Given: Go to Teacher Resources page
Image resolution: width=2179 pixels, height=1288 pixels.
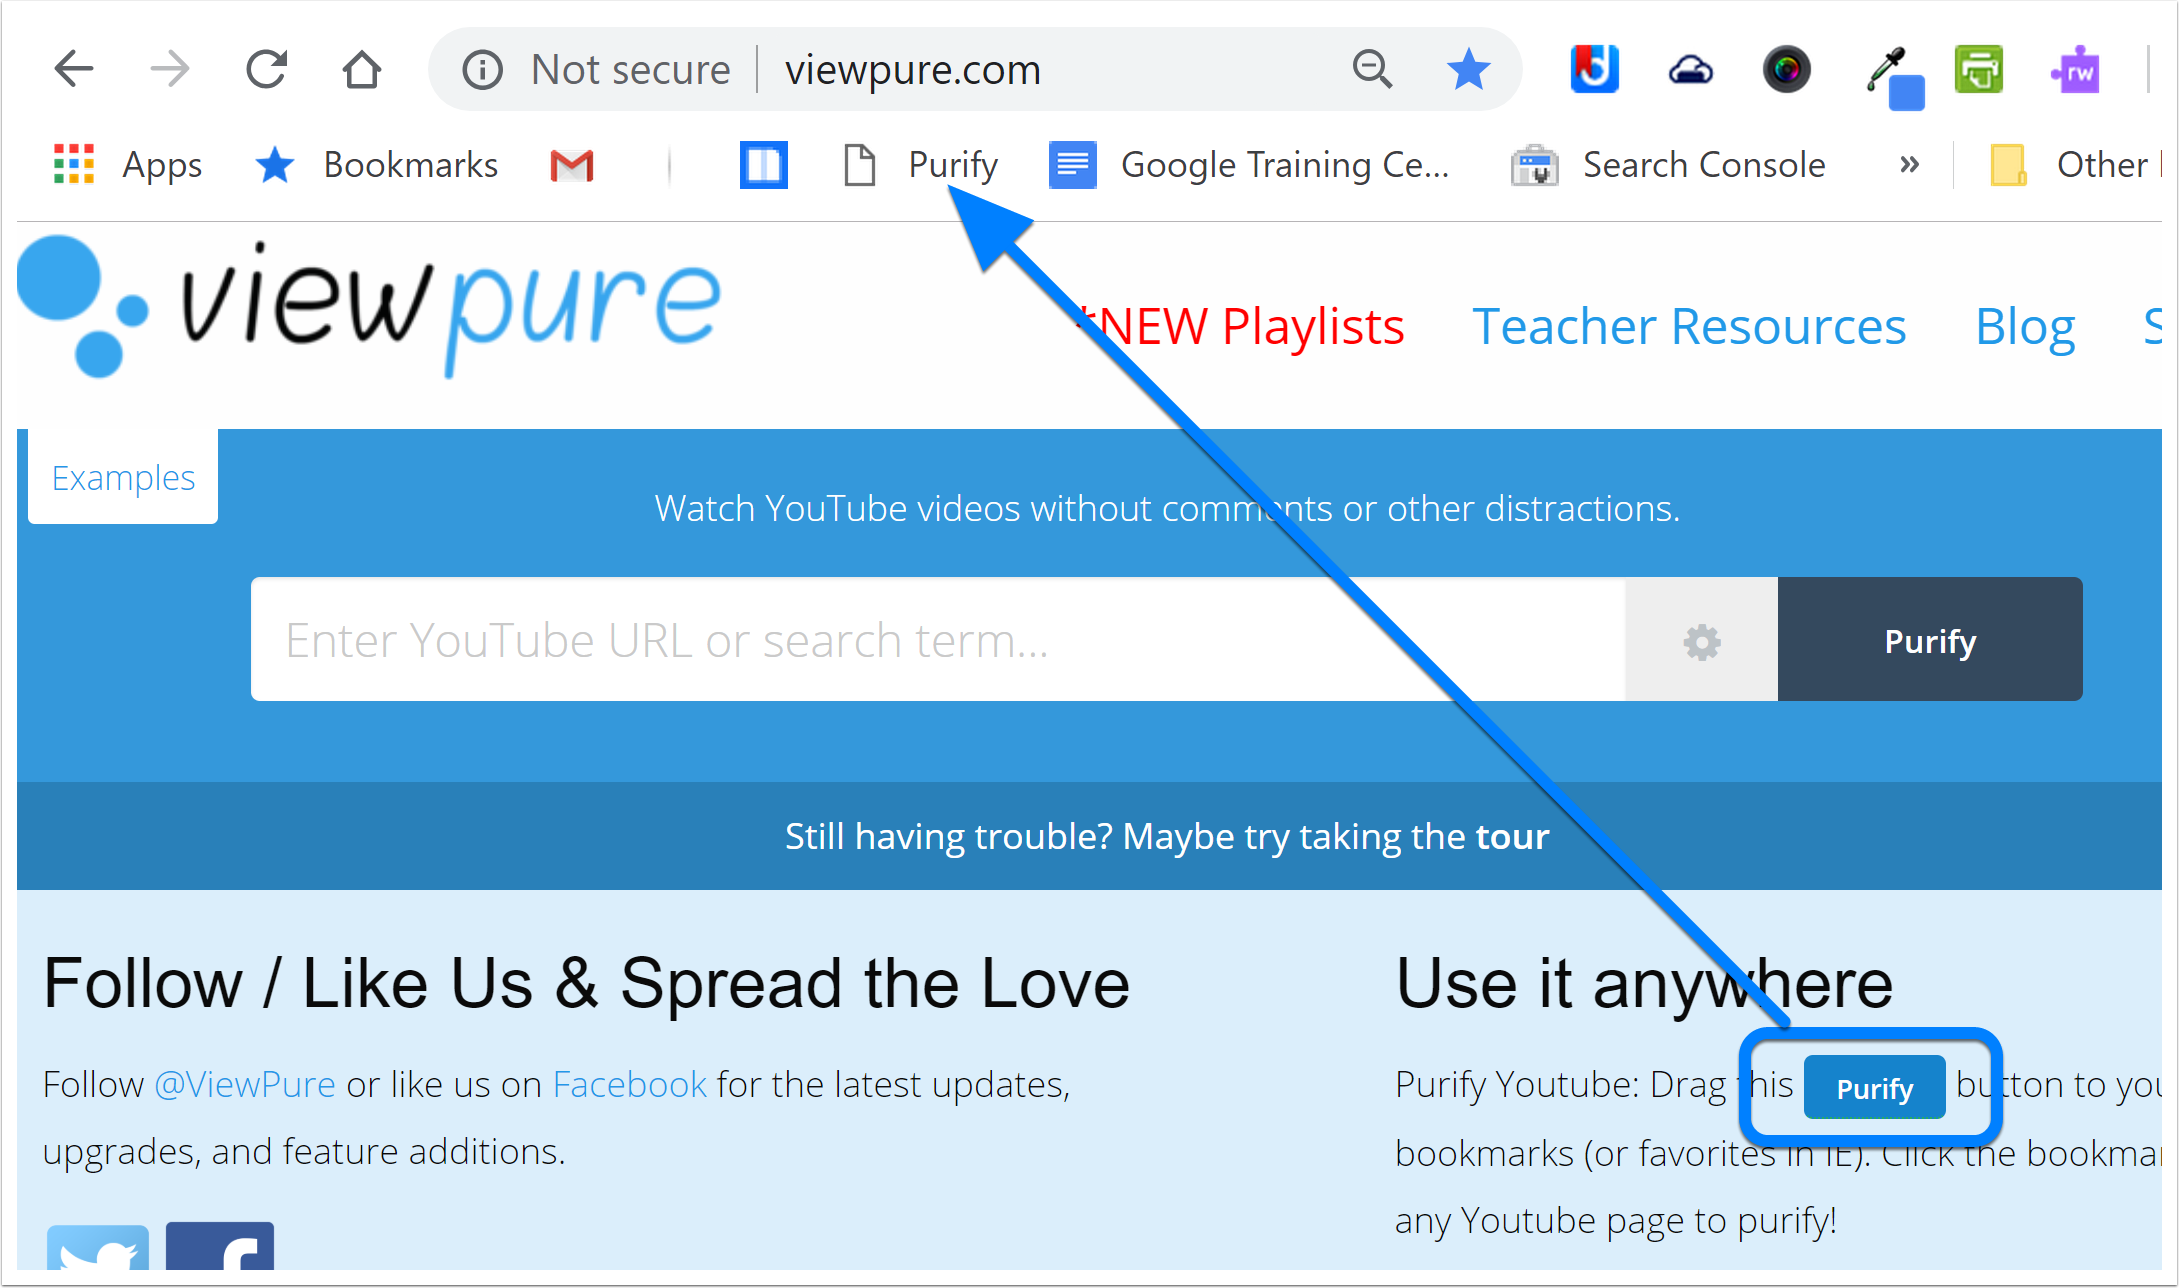Looking at the screenshot, I should point(1689,326).
